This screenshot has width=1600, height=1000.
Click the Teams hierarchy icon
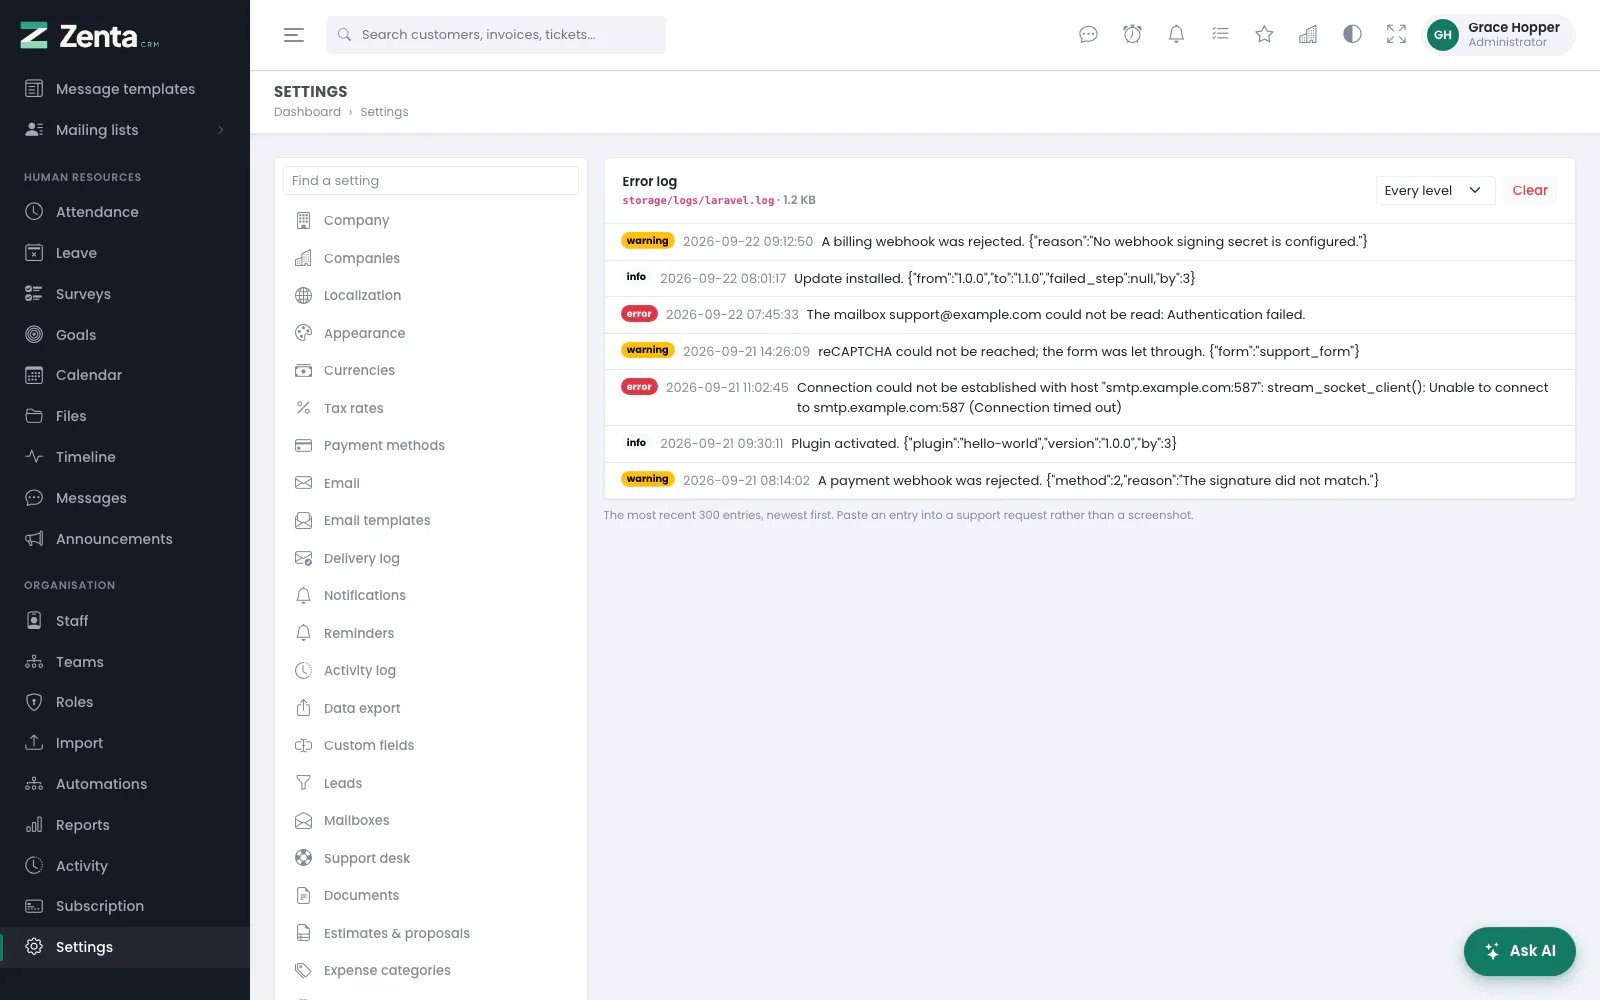(34, 662)
